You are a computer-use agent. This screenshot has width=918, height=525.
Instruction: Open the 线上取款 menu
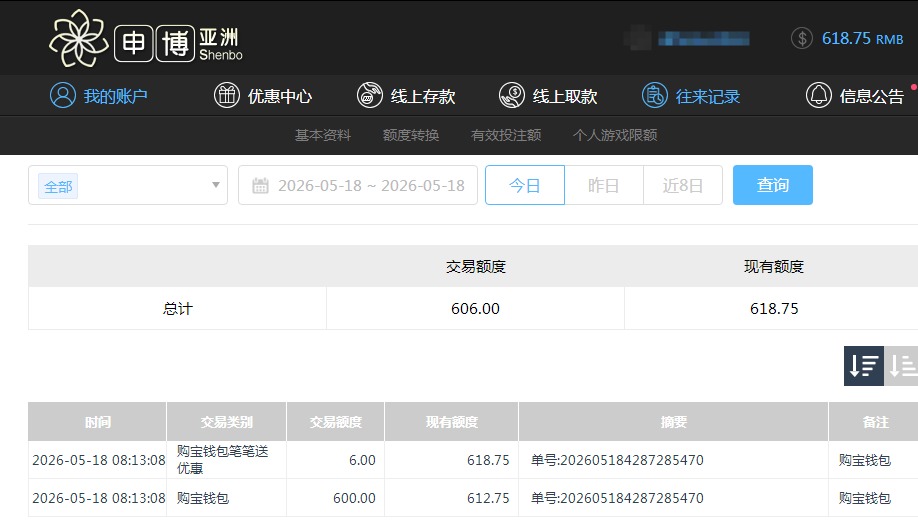coord(565,96)
